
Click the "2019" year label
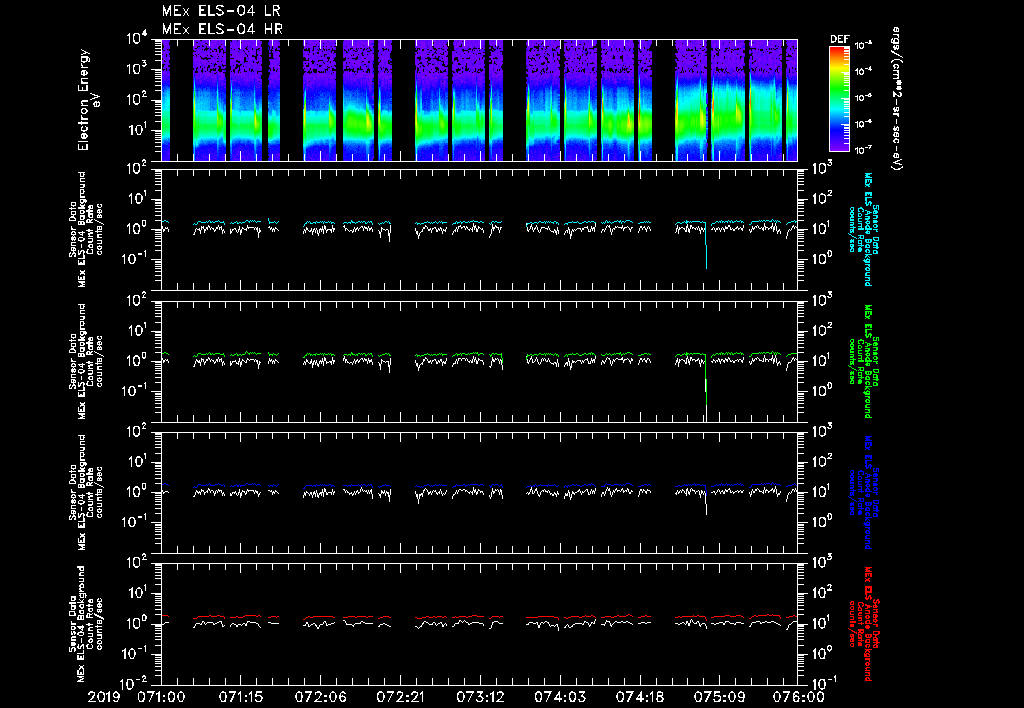coord(105,698)
